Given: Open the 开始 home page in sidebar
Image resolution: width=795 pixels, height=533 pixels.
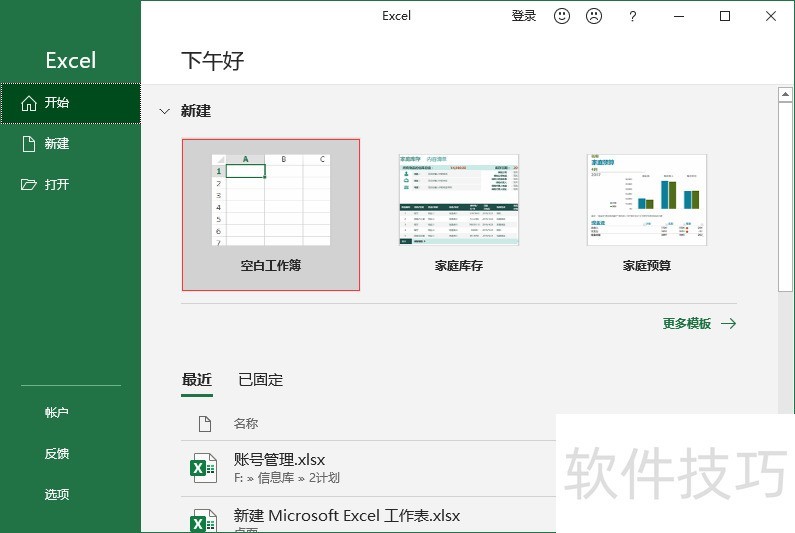Looking at the screenshot, I should (x=70, y=103).
